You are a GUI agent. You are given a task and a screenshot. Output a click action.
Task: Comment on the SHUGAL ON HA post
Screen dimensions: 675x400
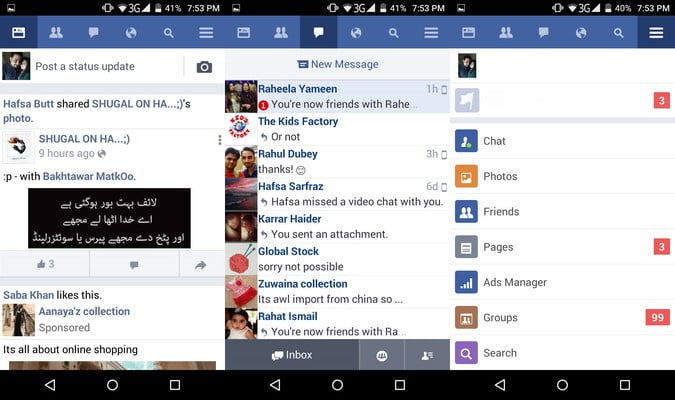[x=134, y=264]
